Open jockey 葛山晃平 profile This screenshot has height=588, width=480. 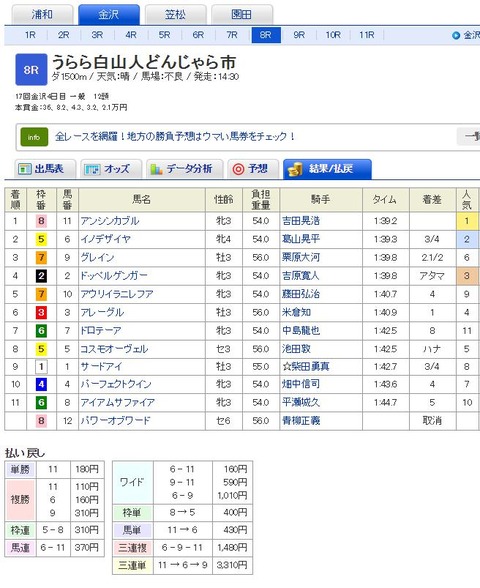[301, 239]
